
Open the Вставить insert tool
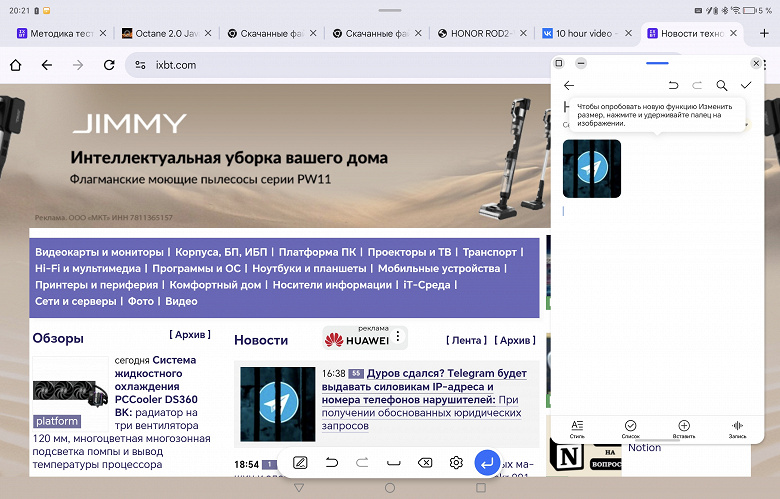[684, 429]
